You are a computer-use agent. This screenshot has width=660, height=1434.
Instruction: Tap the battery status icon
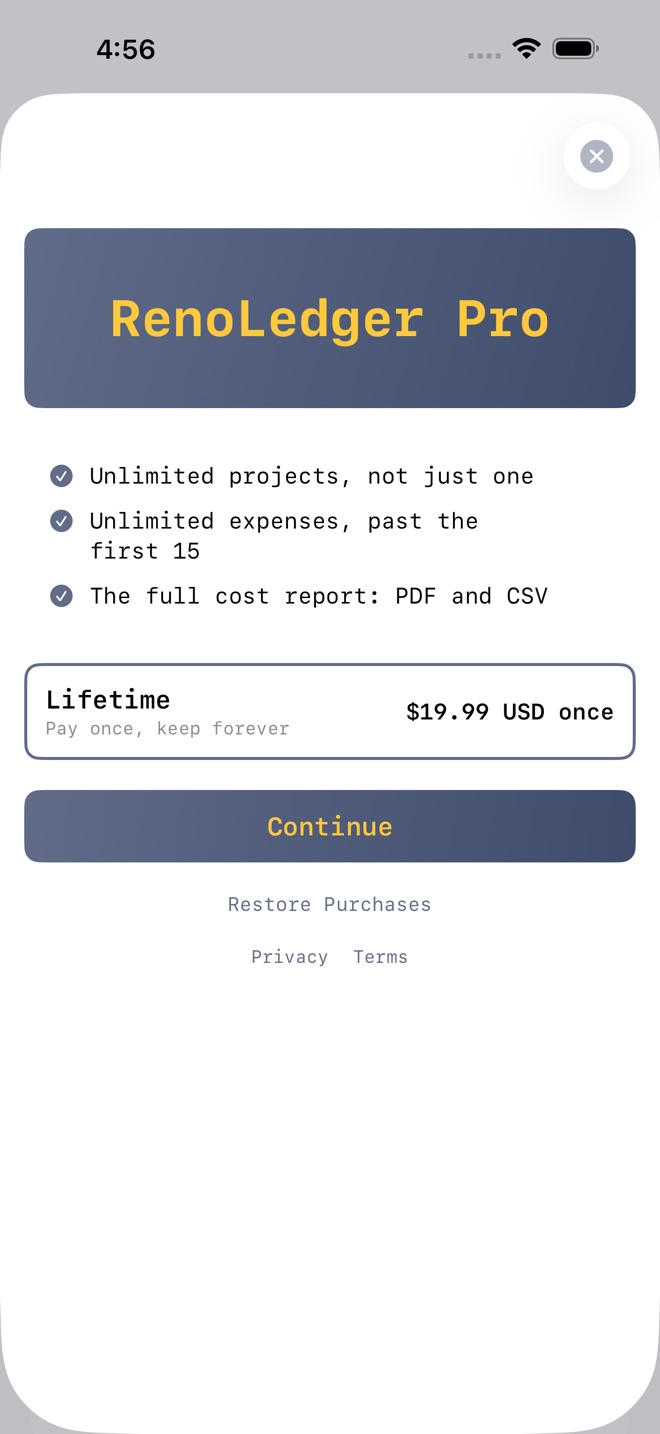point(575,48)
